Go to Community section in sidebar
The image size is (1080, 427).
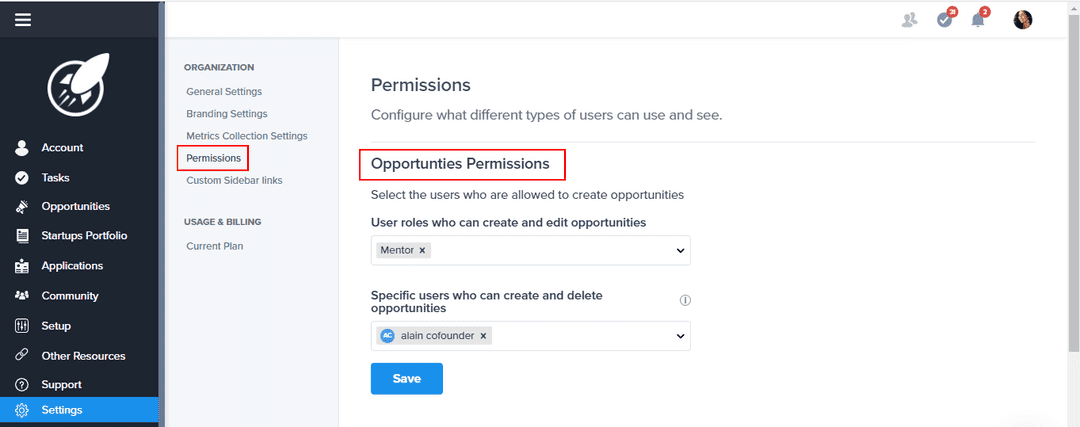(x=70, y=296)
